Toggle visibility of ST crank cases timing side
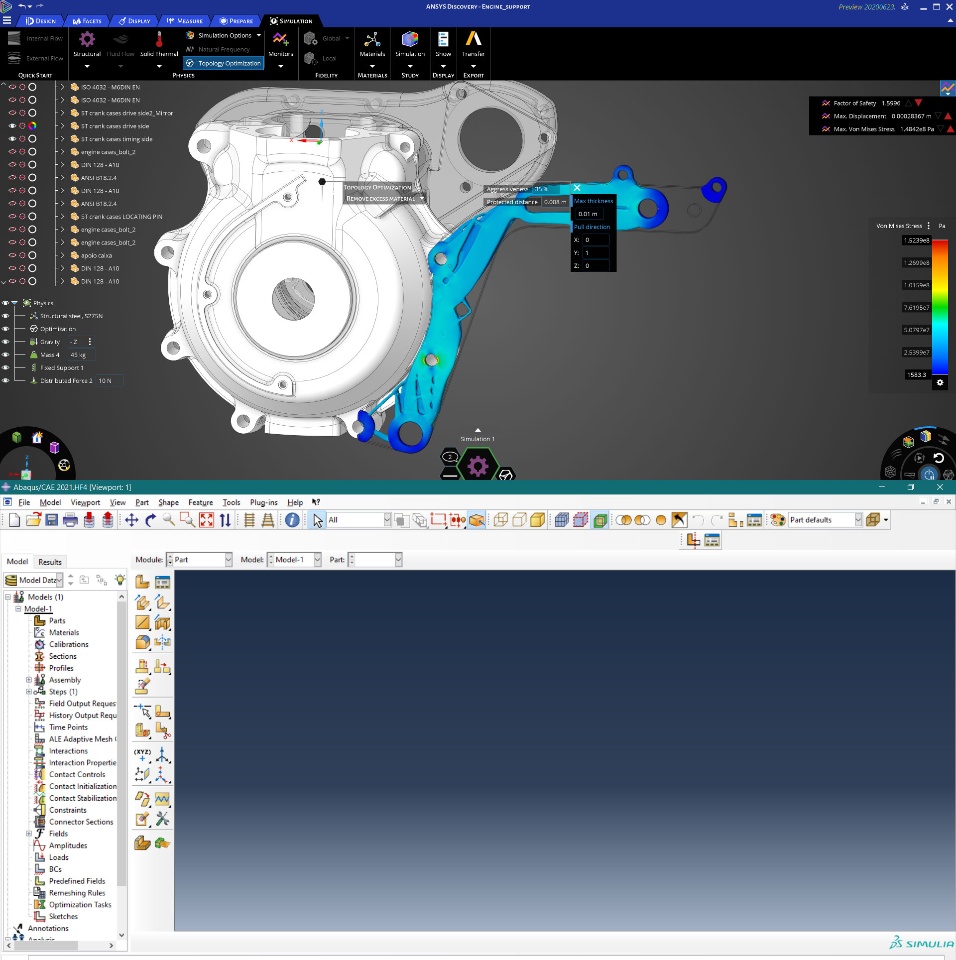Image resolution: width=956 pixels, height=960 pixels. pos(12,139)
